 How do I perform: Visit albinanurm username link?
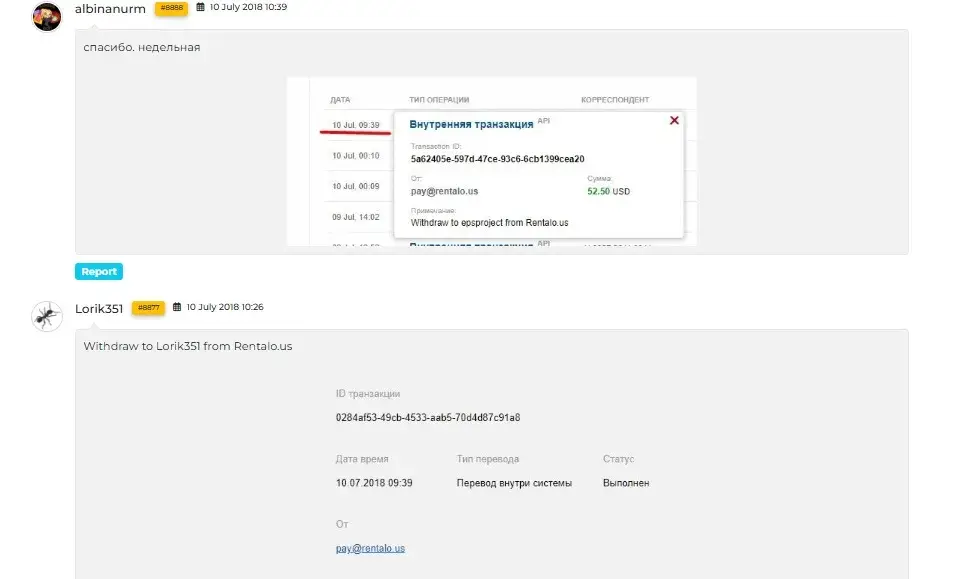110,9
